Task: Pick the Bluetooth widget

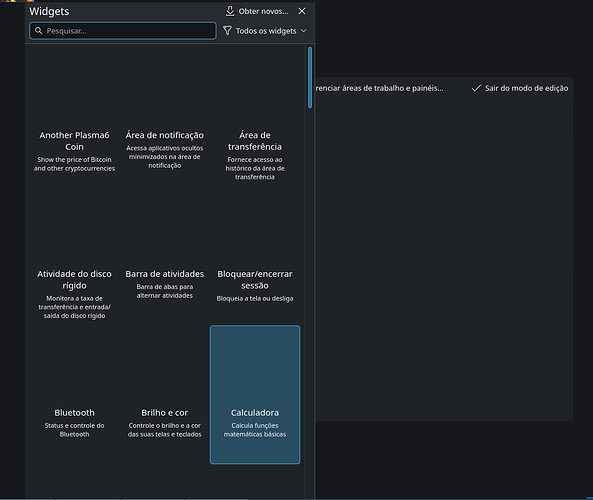Action: [75, 394]
